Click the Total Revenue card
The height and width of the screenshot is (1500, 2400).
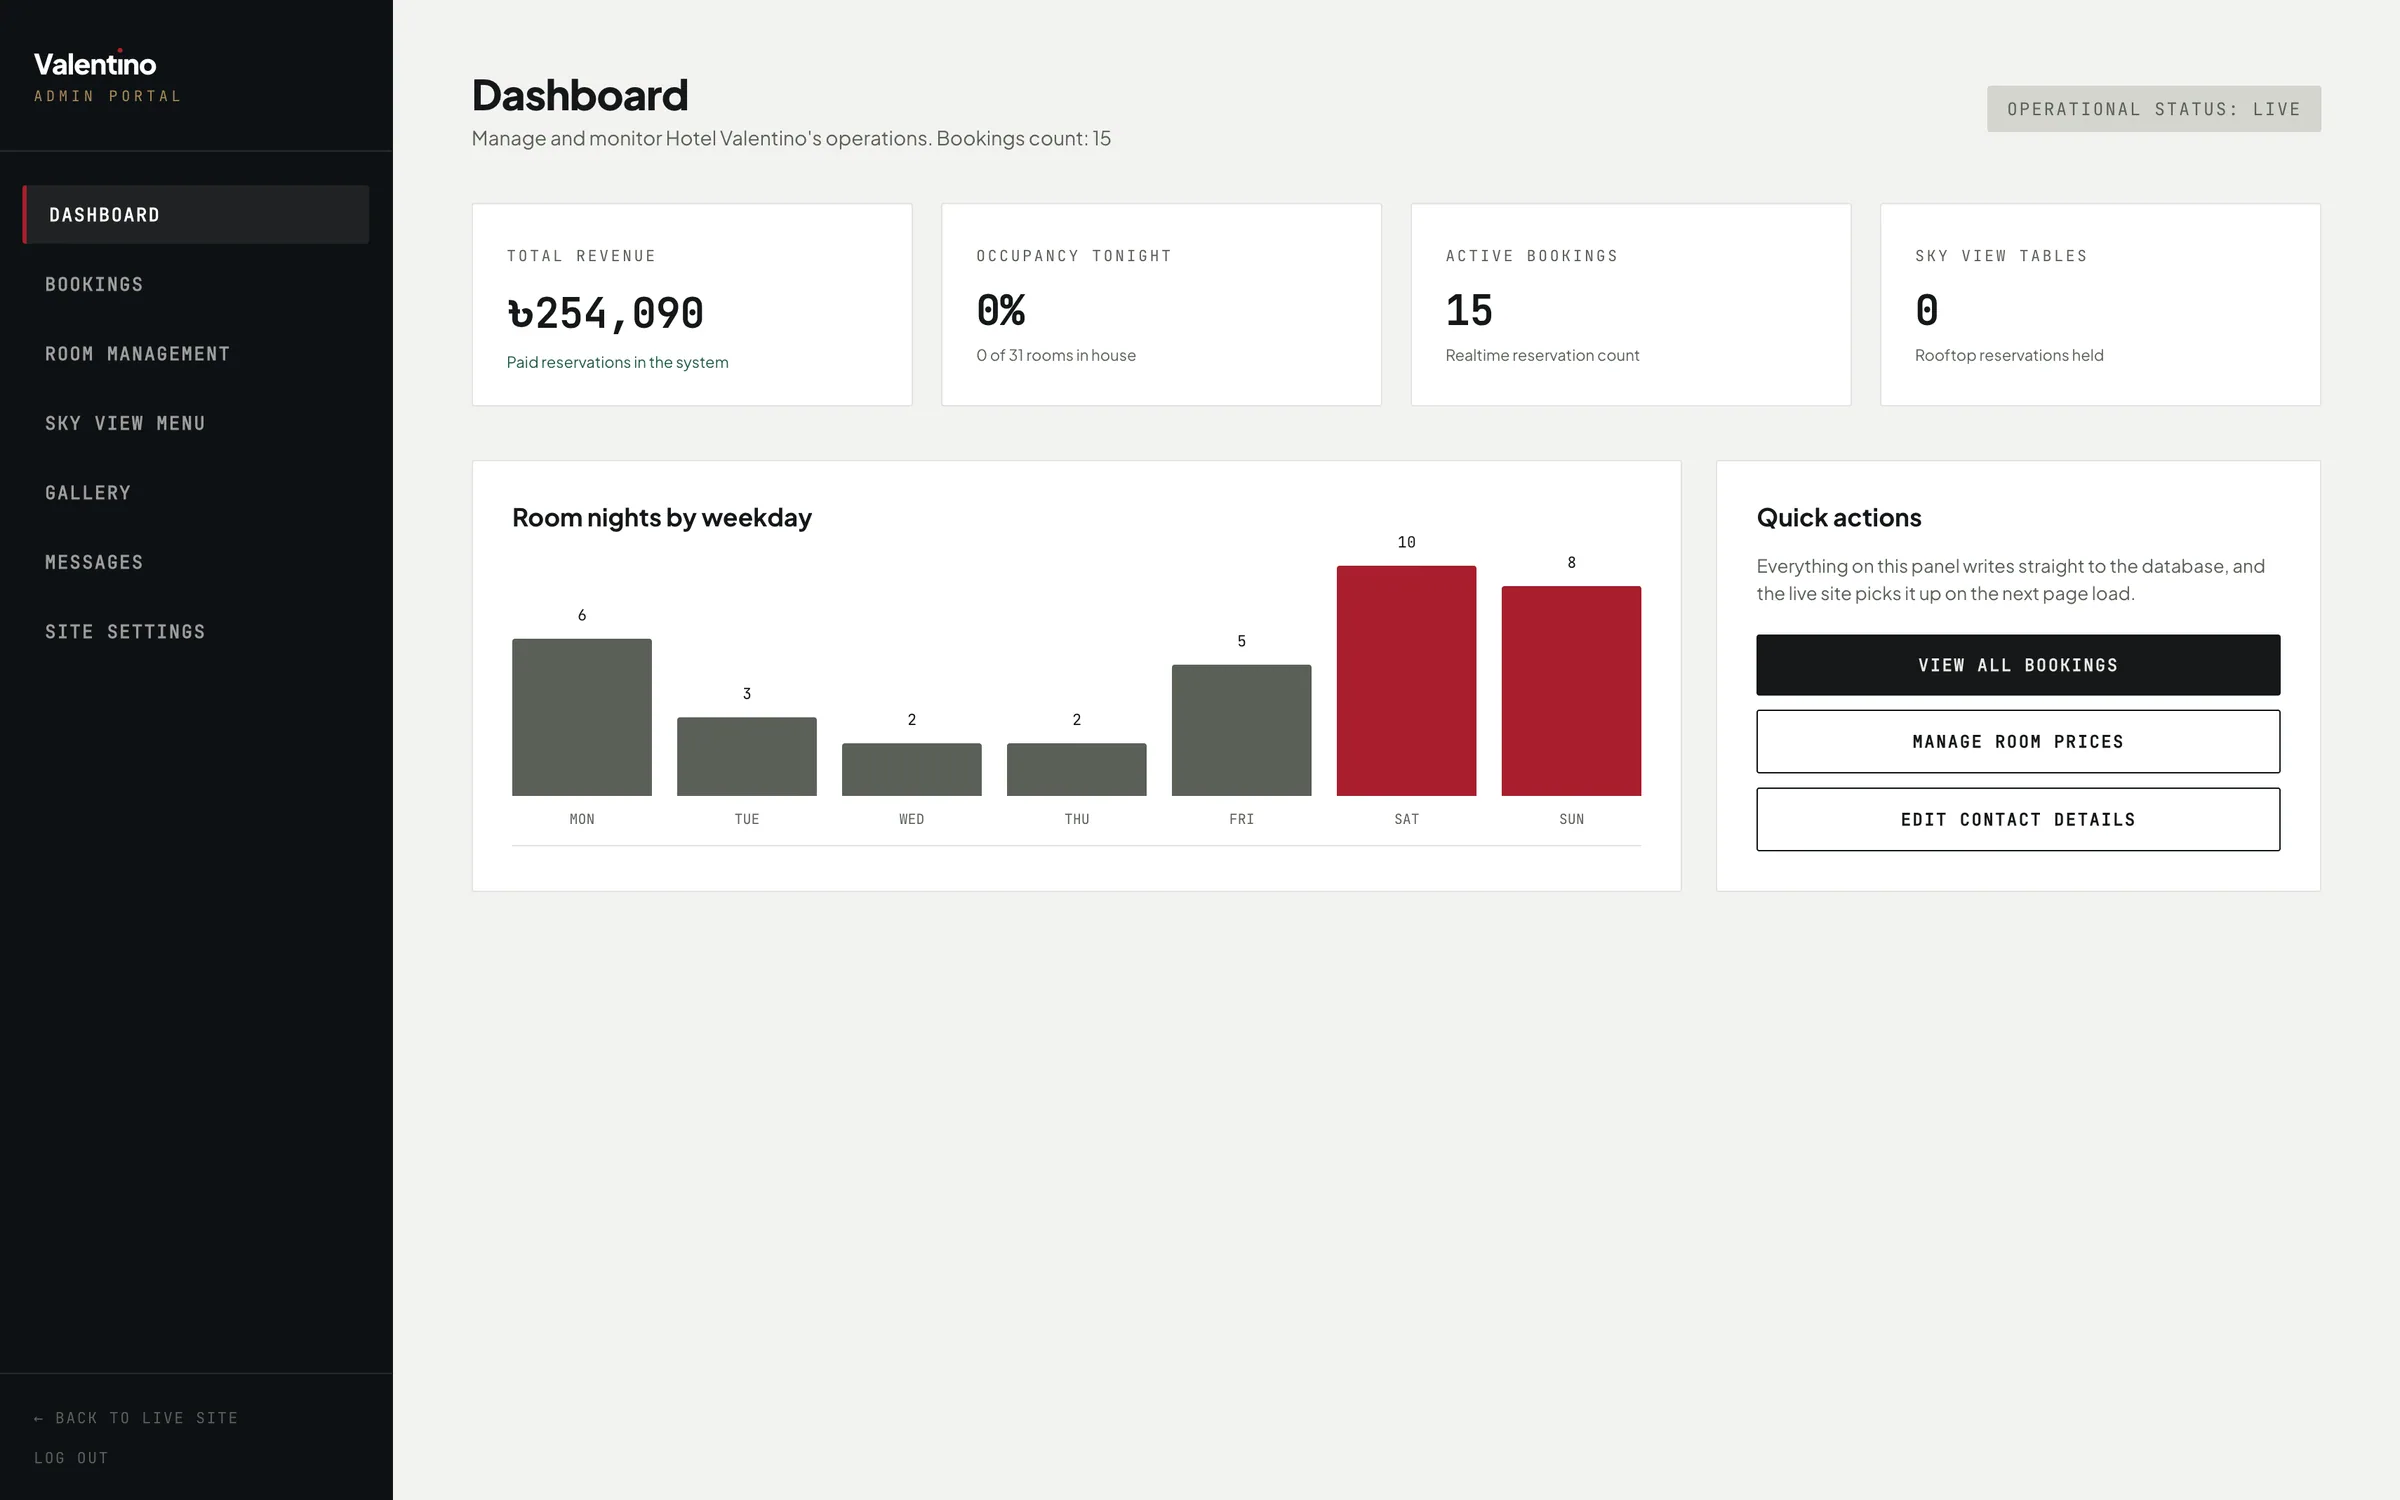(x=692, y=305)
